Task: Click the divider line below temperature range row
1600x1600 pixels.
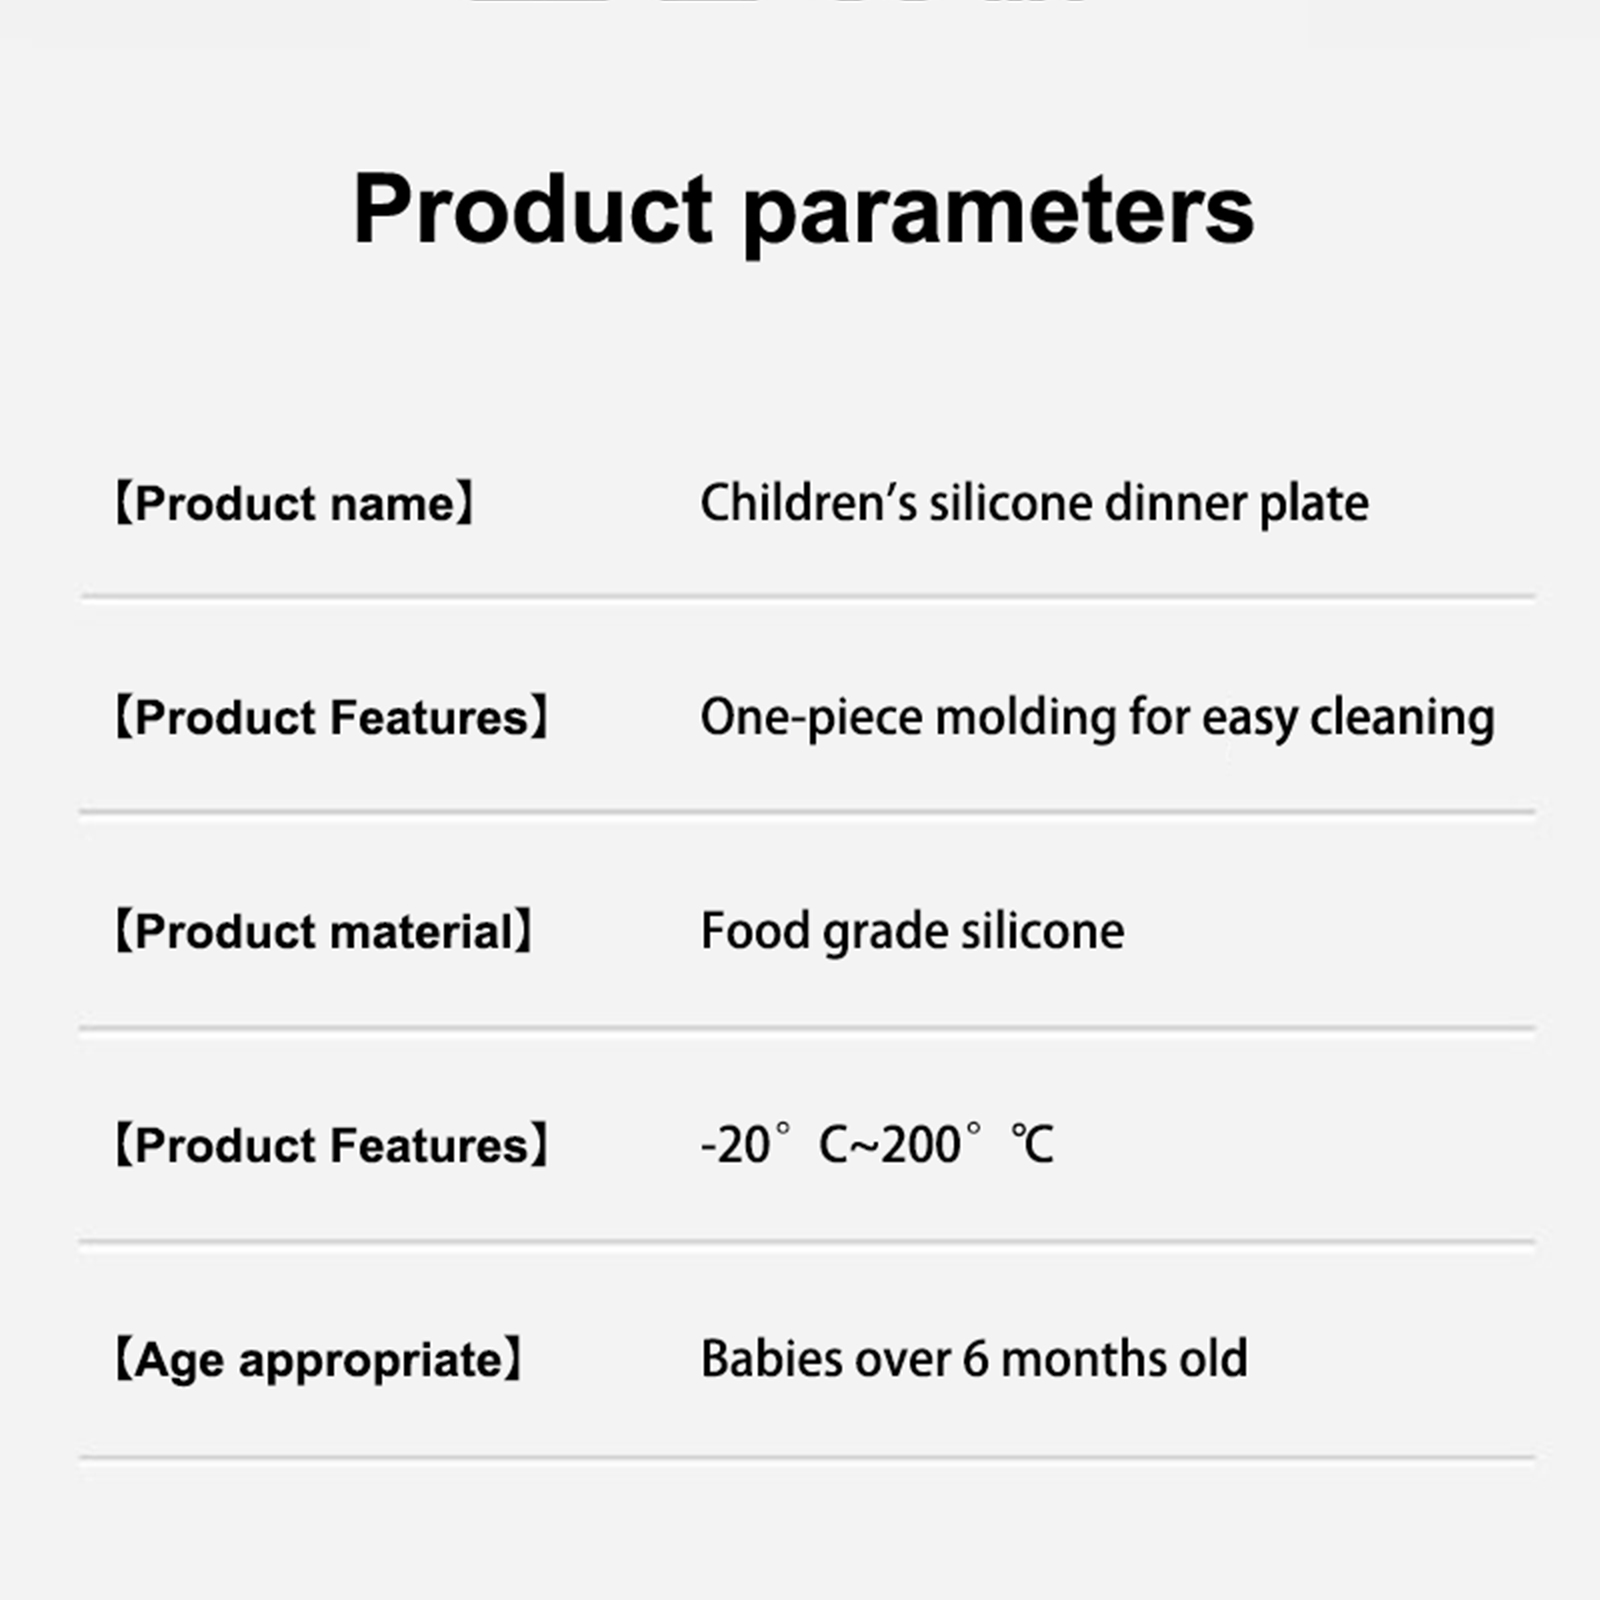Action: [x=808, y=1243]
